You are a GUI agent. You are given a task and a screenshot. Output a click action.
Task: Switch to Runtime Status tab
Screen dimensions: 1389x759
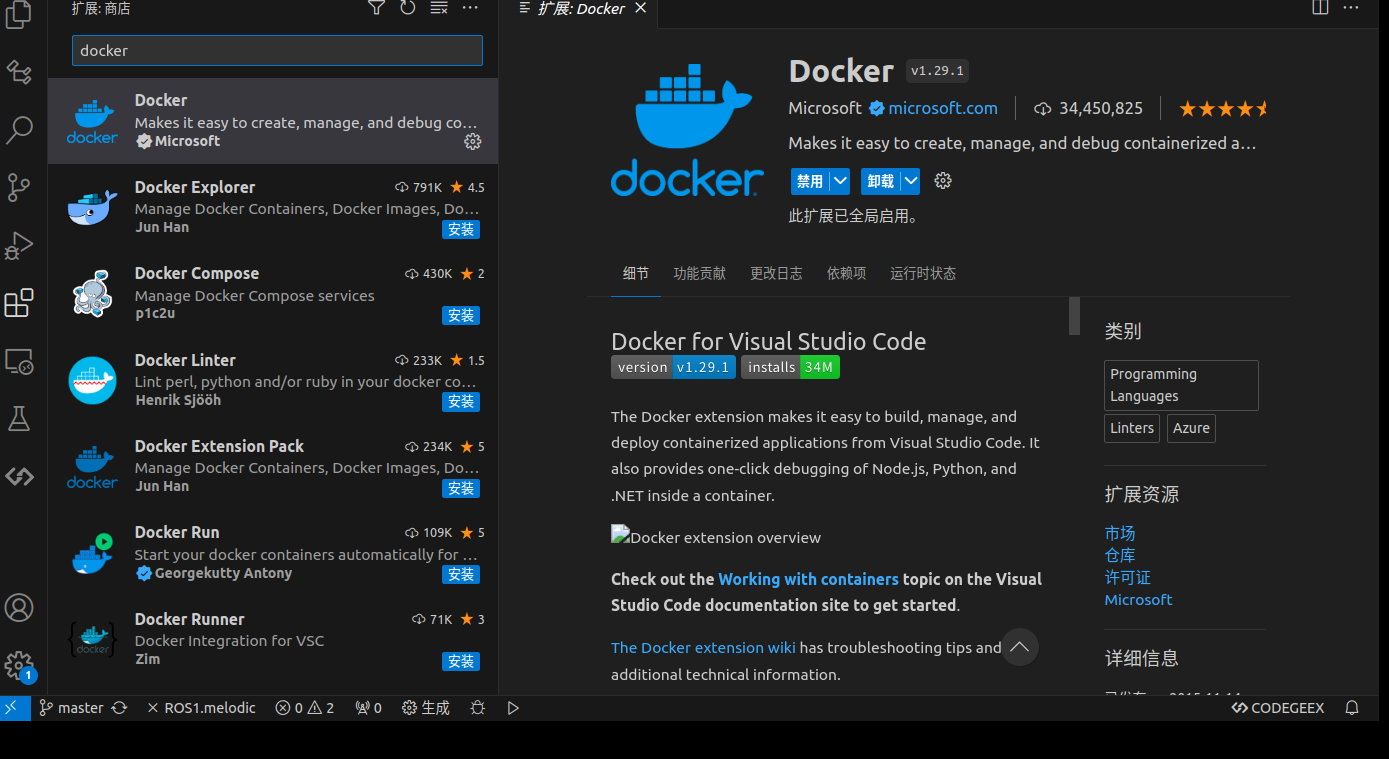pyautogui.click(x=923, y=273)
